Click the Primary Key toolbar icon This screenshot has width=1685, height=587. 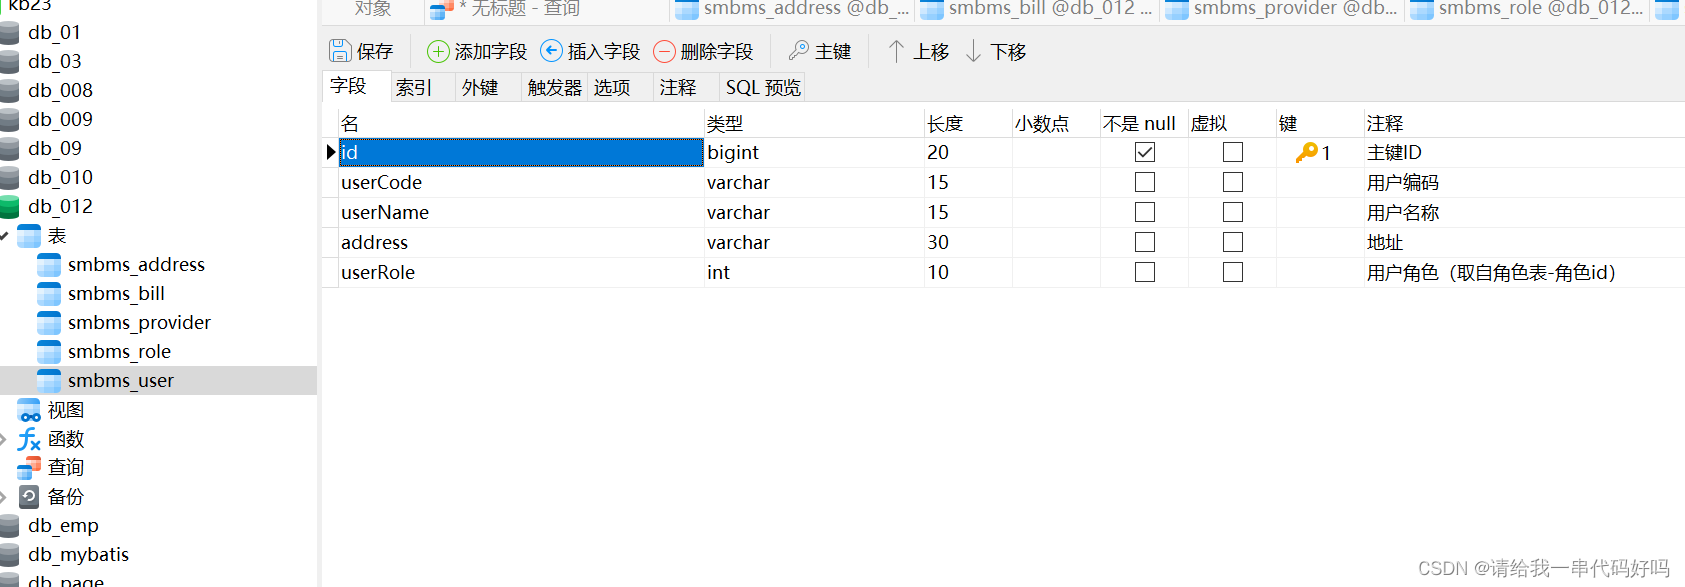coord(799,50)
